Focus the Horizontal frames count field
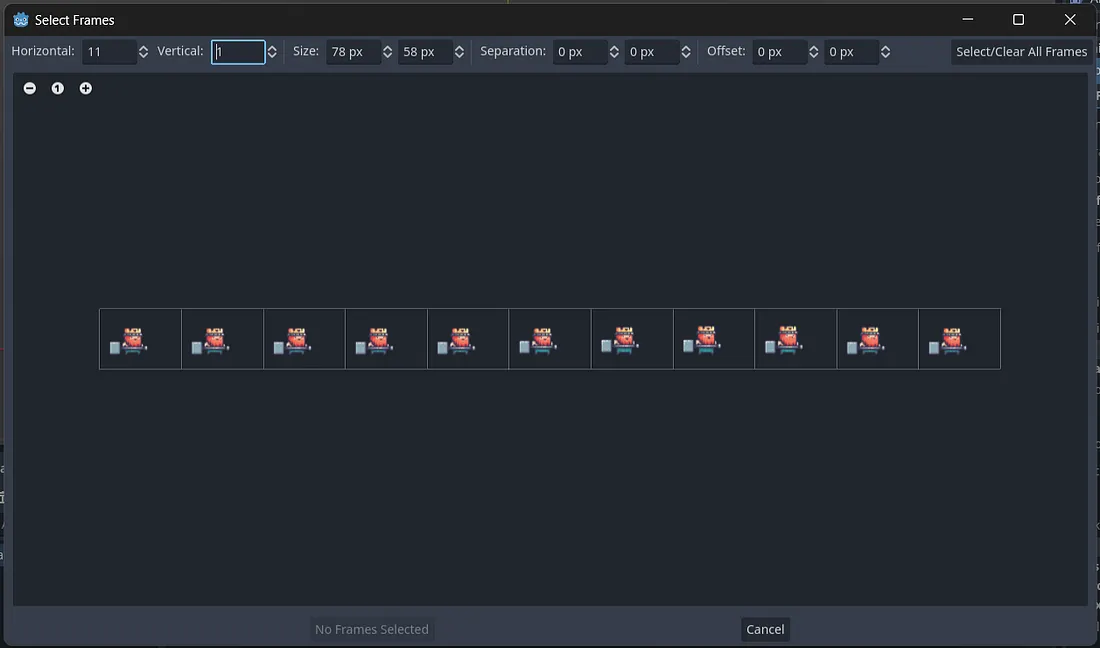This screenshot has width=1100, height=648. (x=109, y=52)
